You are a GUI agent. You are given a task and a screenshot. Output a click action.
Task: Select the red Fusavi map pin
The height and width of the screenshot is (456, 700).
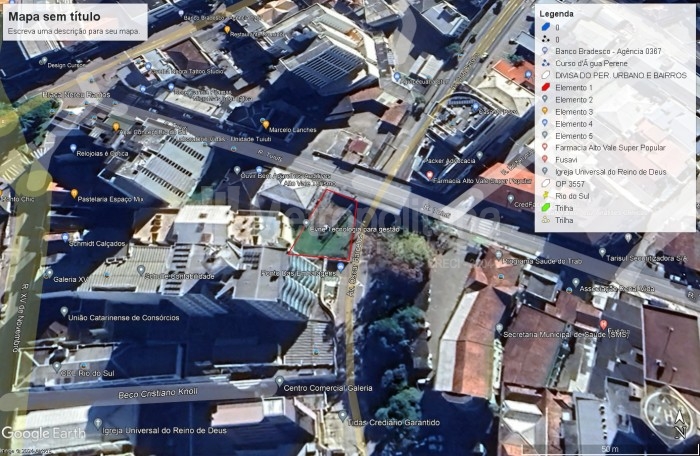click(603, 324)
